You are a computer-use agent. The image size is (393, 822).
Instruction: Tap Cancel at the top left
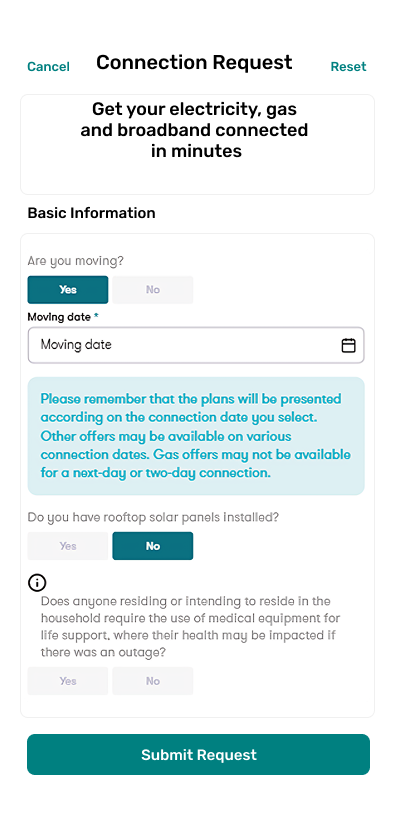click(x=48, y=67)
